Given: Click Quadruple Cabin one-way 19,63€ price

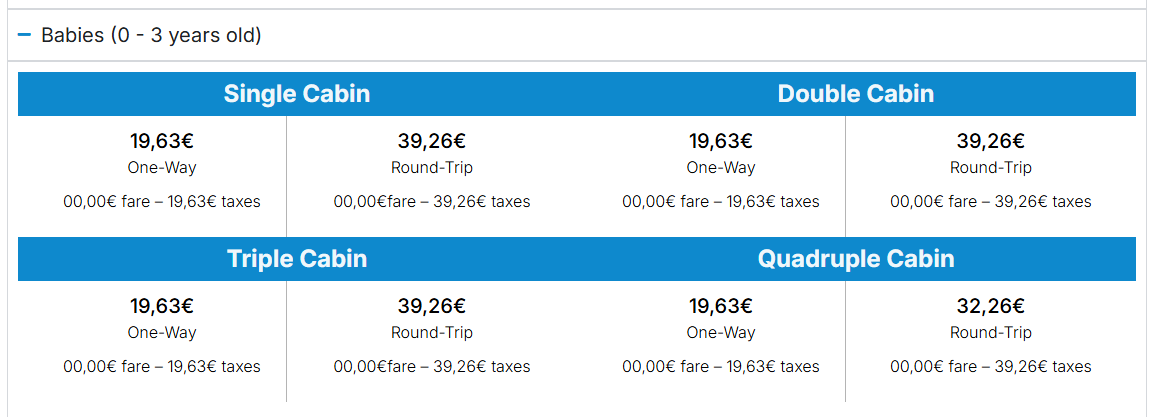Looking at the screenshot, I should pos(721,306).
